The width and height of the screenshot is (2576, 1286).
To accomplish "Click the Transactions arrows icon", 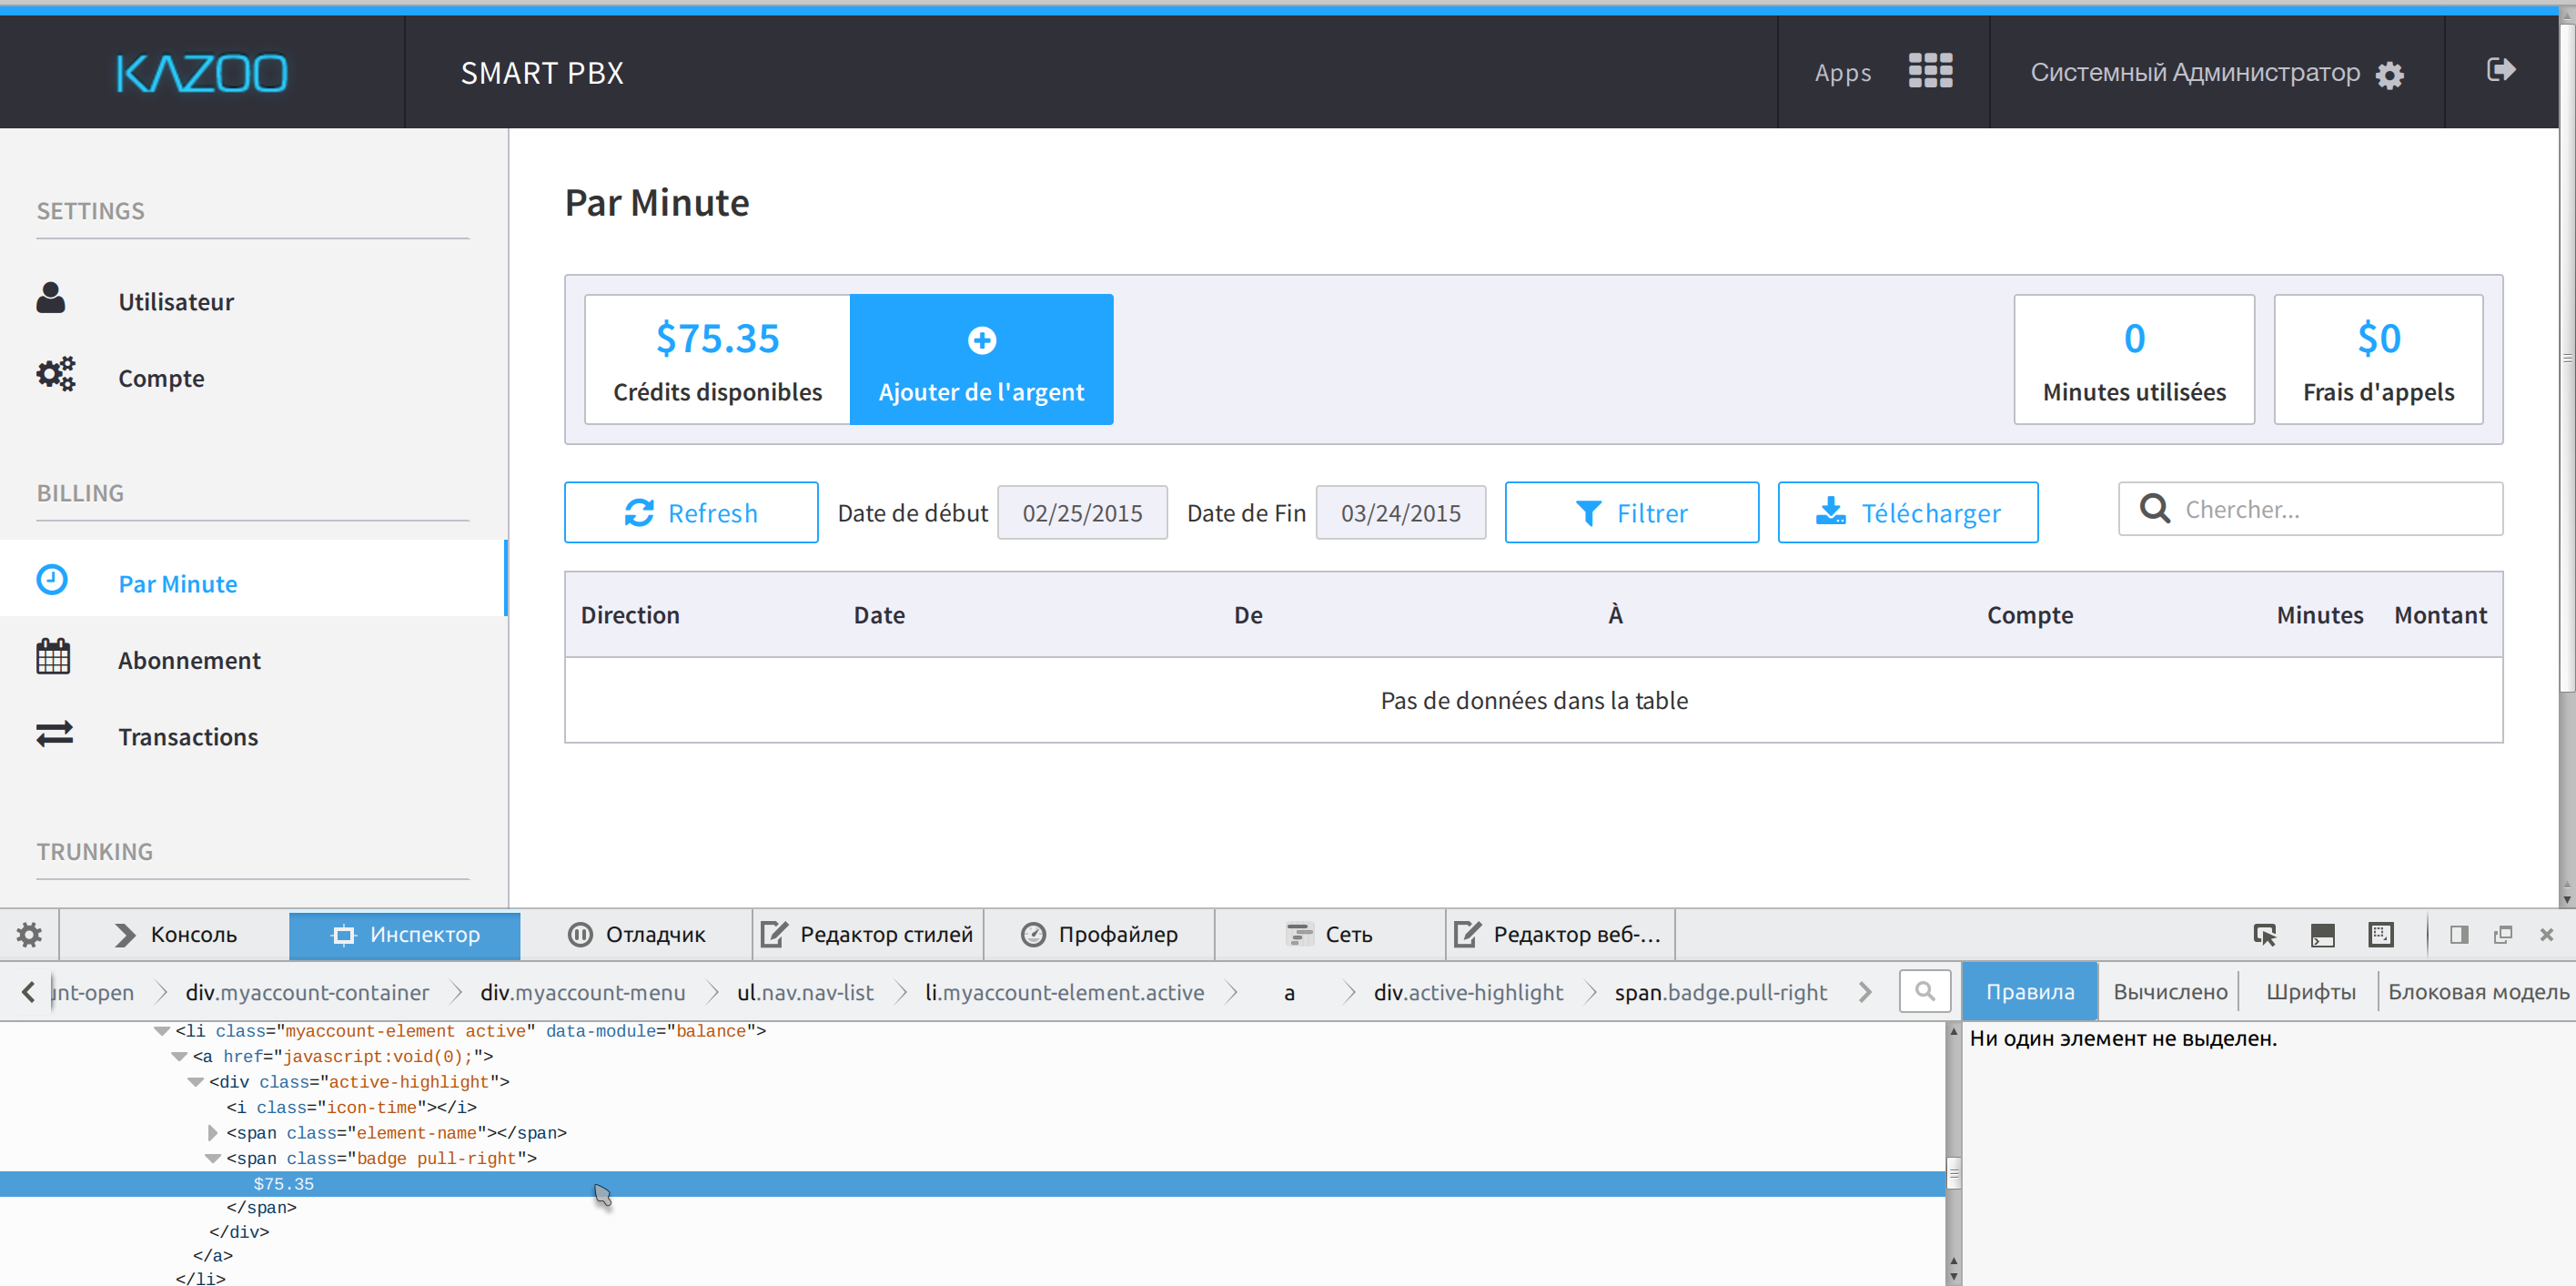I will coord(55,735).
